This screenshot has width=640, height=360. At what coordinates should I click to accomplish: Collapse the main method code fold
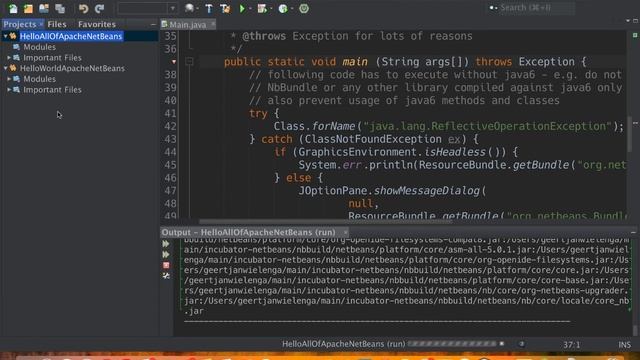coord(189,62)
